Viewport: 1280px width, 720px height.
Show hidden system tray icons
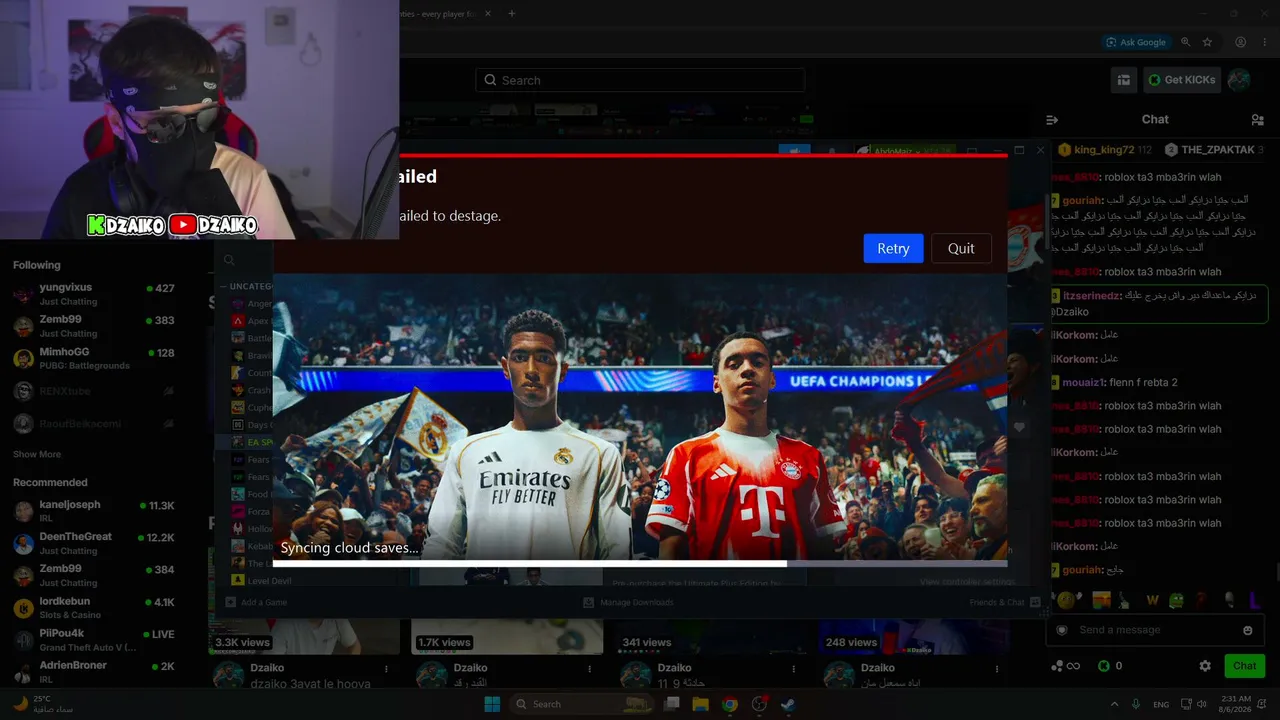[x=1114, y=704]
